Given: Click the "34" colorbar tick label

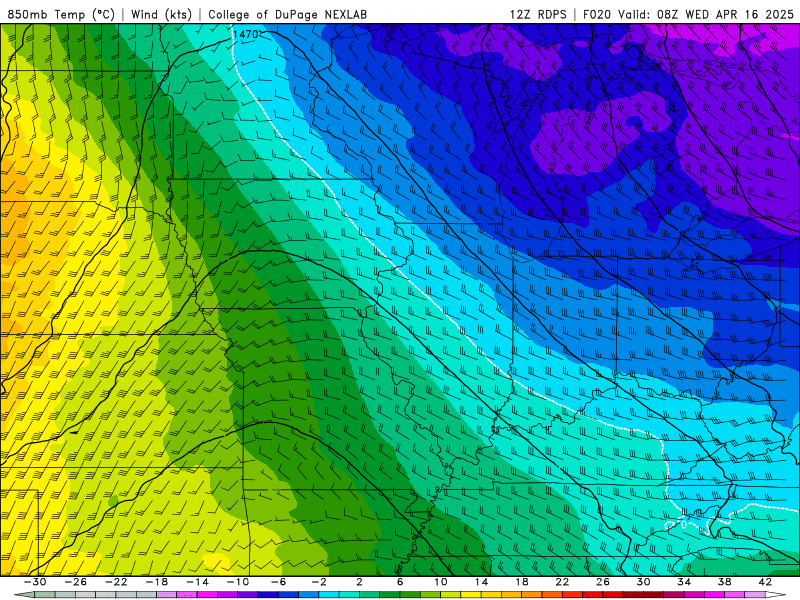Looking at the screenshot, I should click(x=684, y=582).
